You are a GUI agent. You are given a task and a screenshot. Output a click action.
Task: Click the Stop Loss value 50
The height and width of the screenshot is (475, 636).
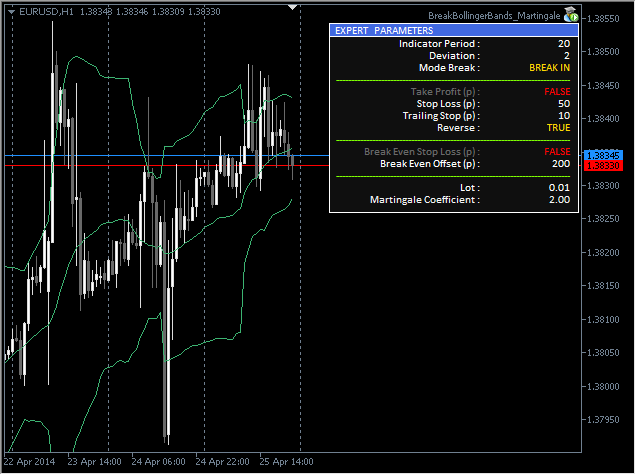tap(564, 104)
